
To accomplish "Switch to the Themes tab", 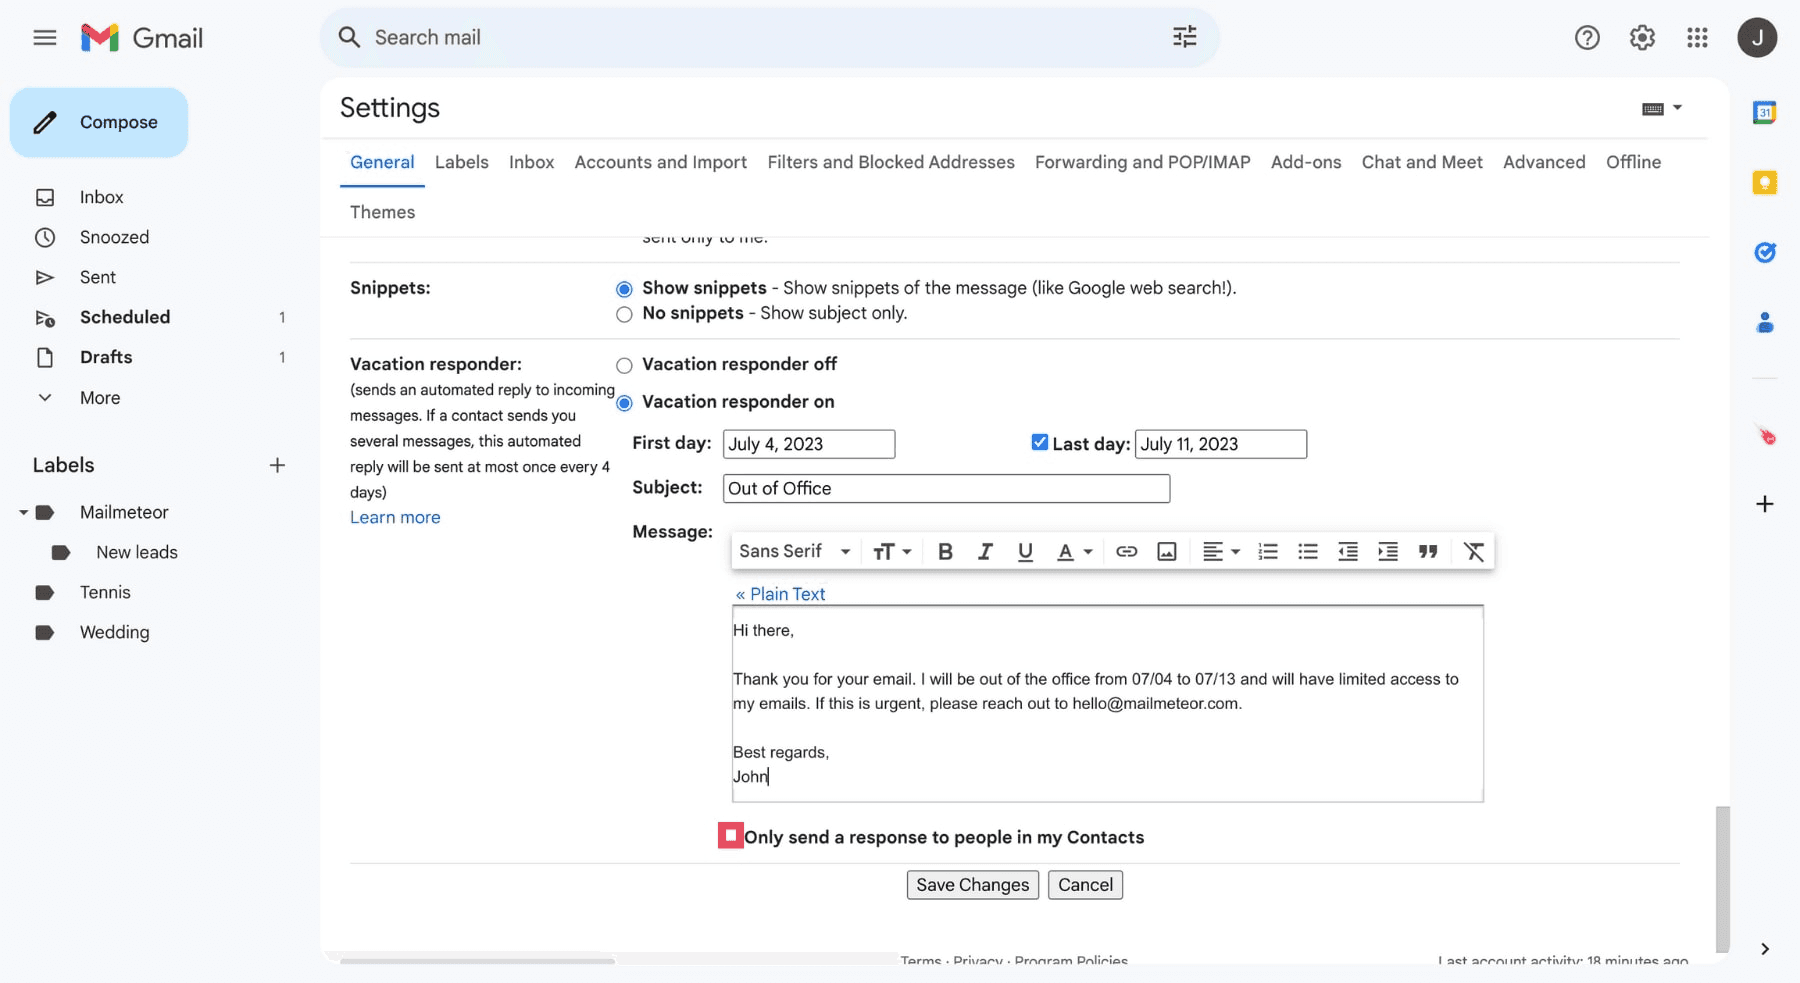I will (x=382, y=212).
